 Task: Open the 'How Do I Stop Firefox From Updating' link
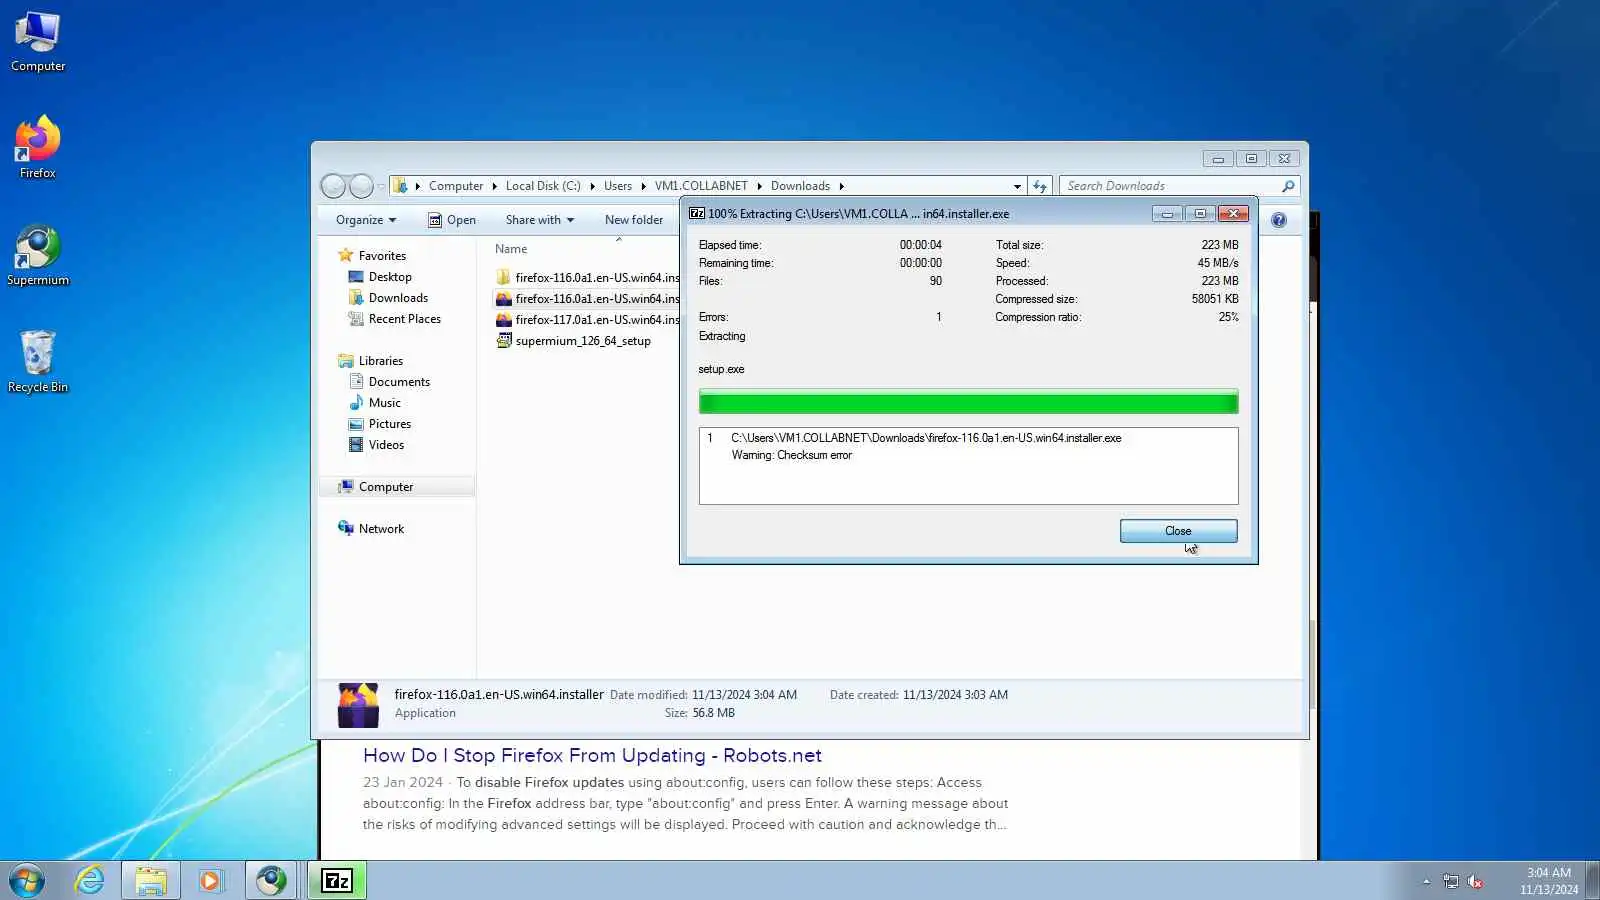click(x=592, y=756)
